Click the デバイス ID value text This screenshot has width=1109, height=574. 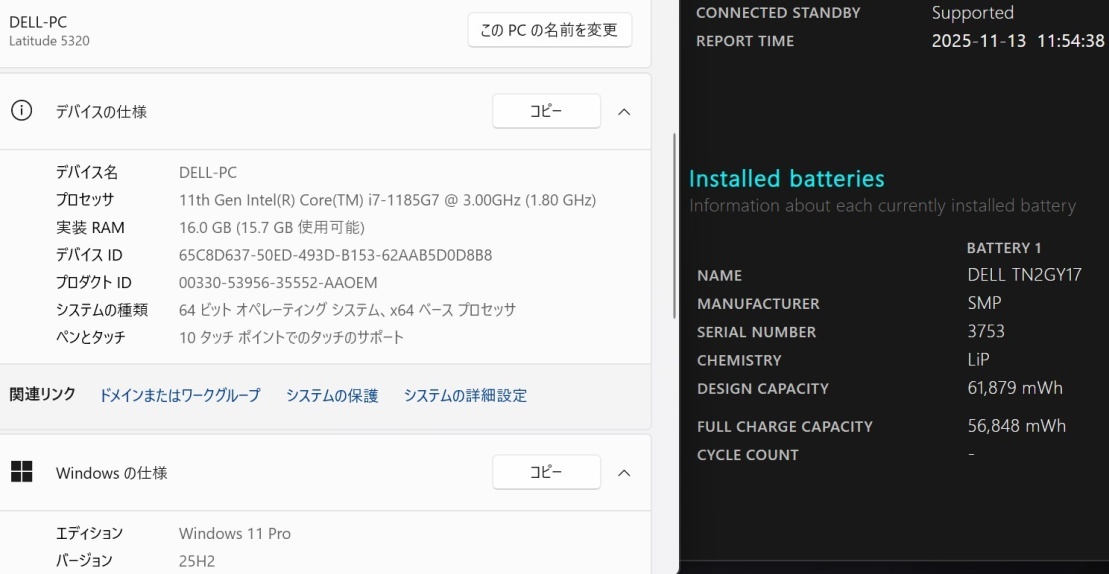(x=335, y=255)
